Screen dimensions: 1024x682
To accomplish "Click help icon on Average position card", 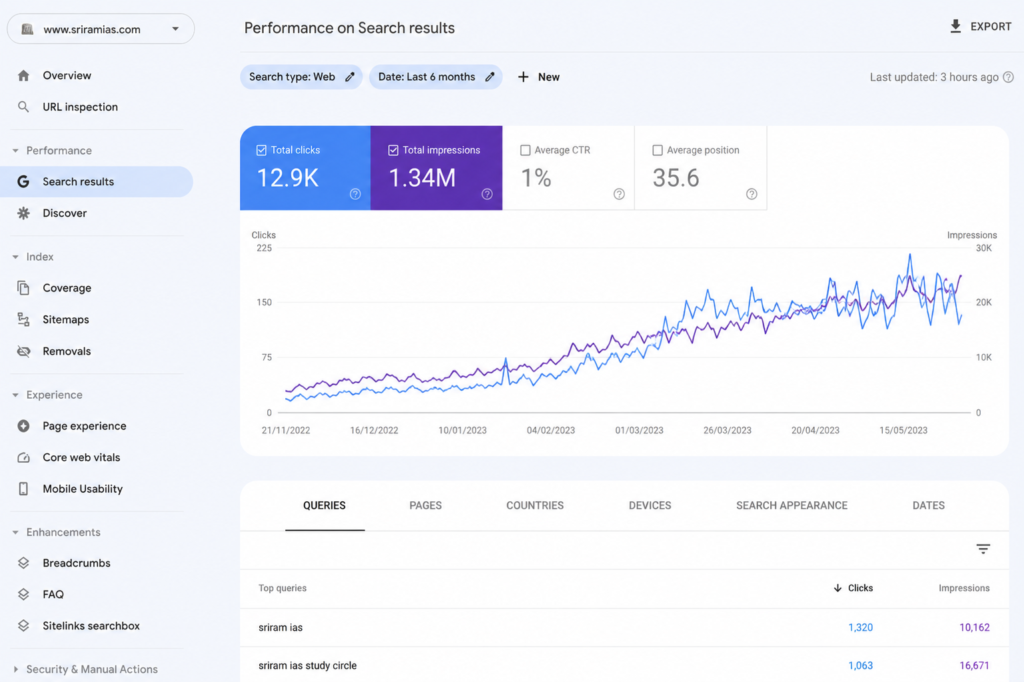I will point(752,194).
